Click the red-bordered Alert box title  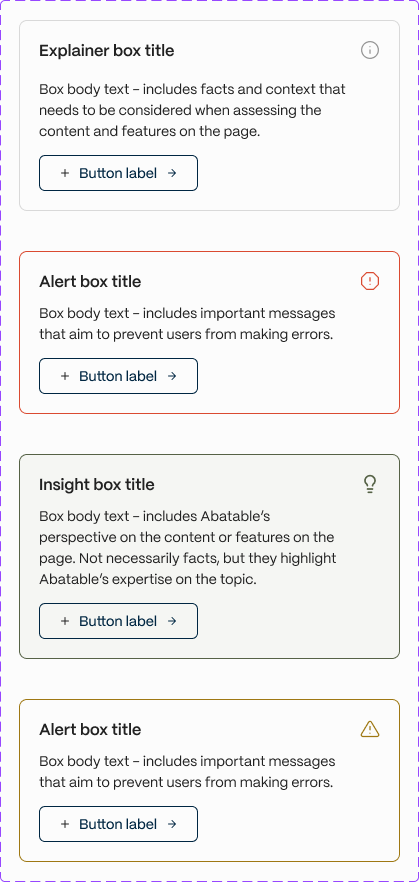click(x=90, y=281)
